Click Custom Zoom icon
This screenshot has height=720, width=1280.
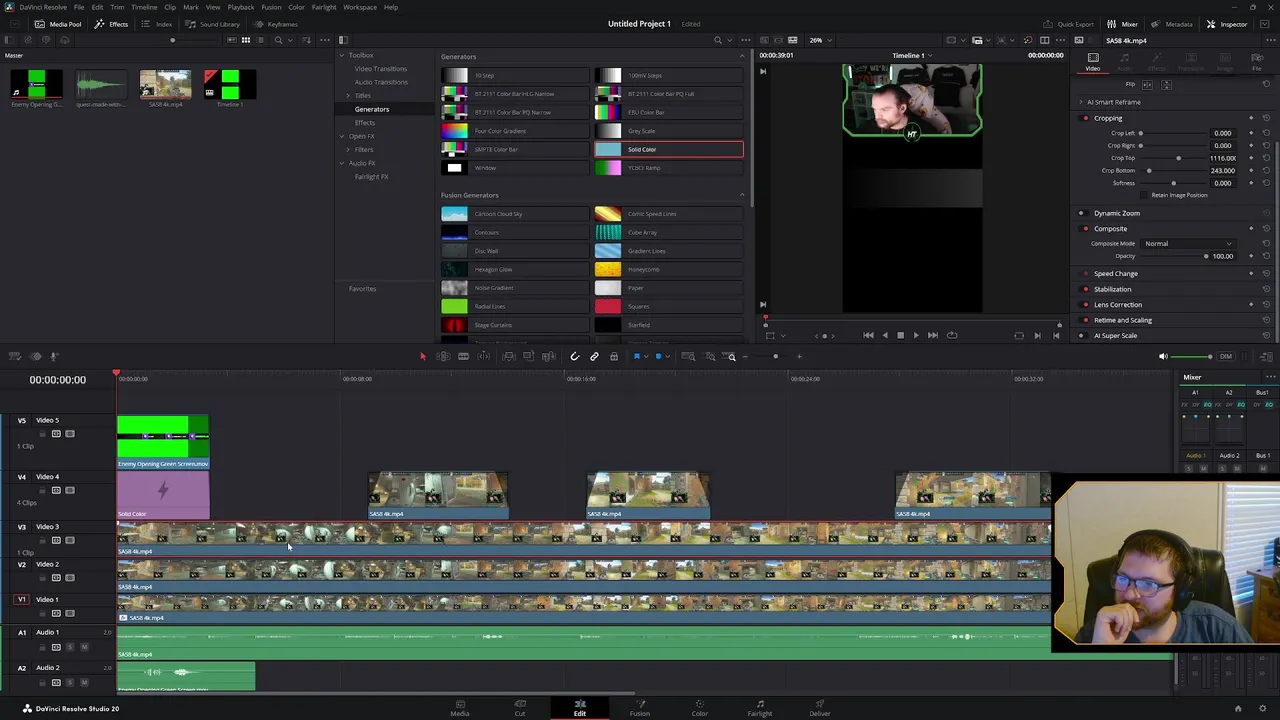click(731, 356)
